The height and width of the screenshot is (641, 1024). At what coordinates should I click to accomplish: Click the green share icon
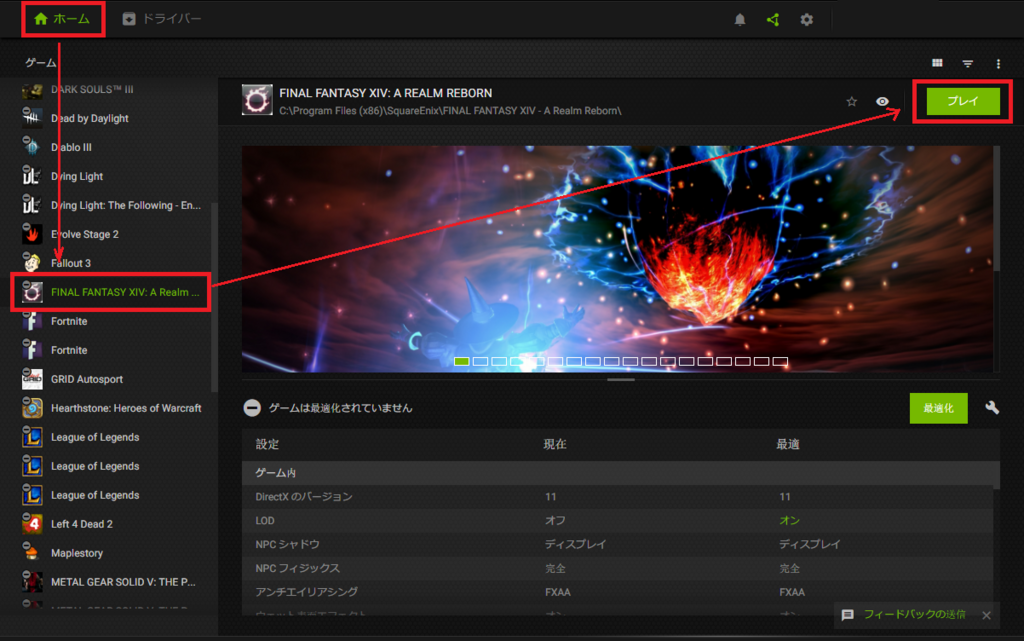click(773, 20)
